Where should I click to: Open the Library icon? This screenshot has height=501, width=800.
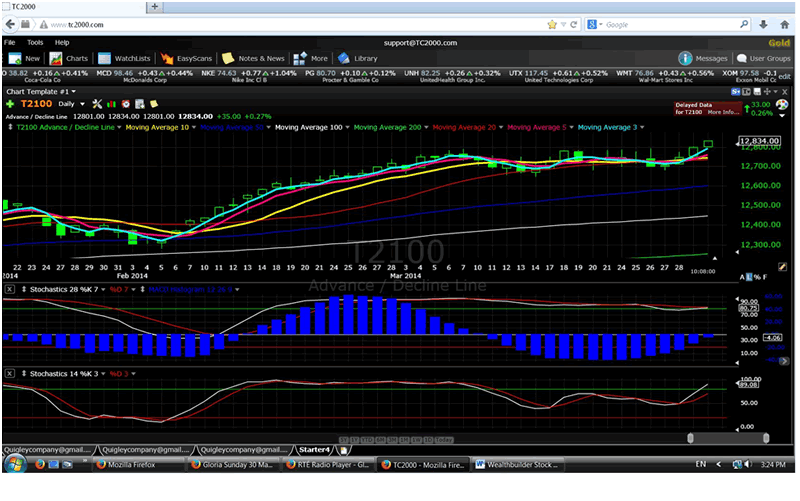[344, 58]
